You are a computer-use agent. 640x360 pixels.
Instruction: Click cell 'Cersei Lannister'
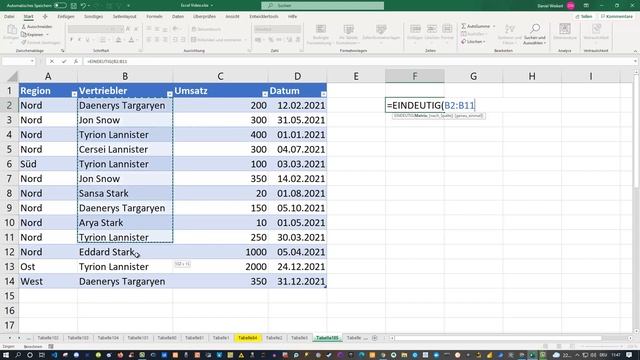coord(125,149)
